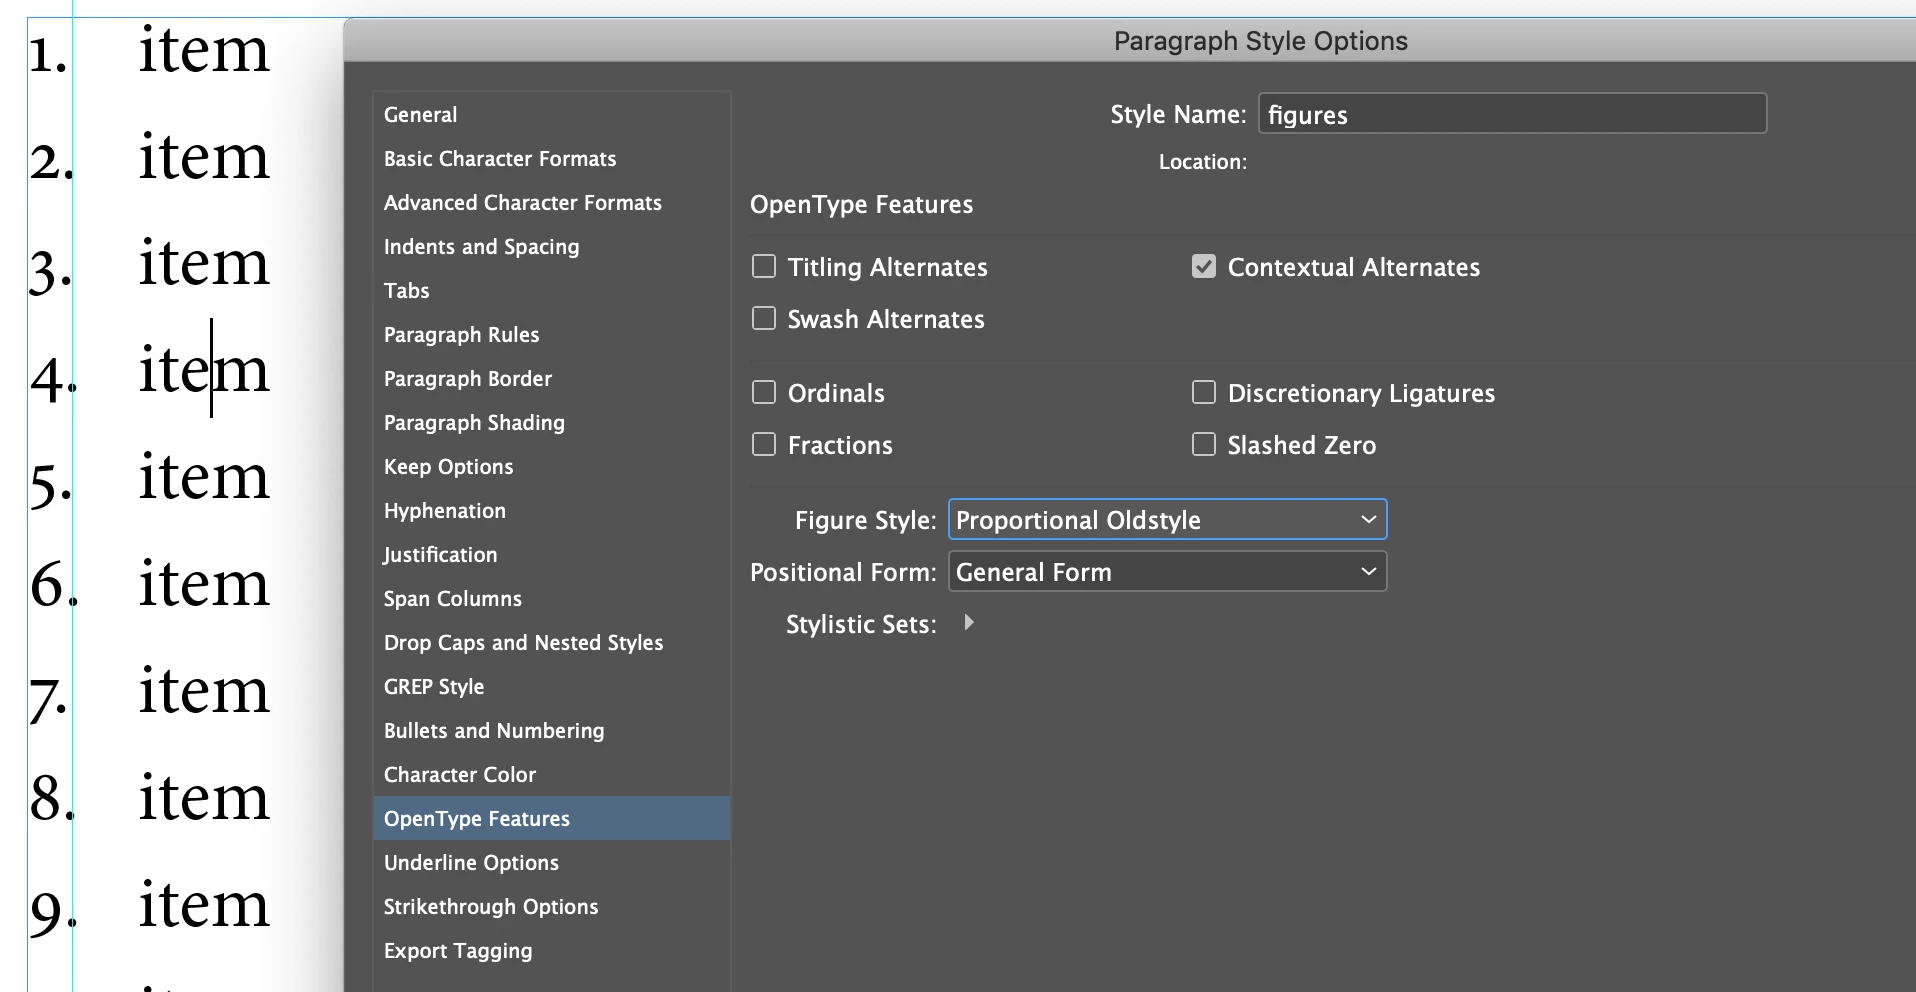Select Underline Options in the list

(x=471, y=863)
